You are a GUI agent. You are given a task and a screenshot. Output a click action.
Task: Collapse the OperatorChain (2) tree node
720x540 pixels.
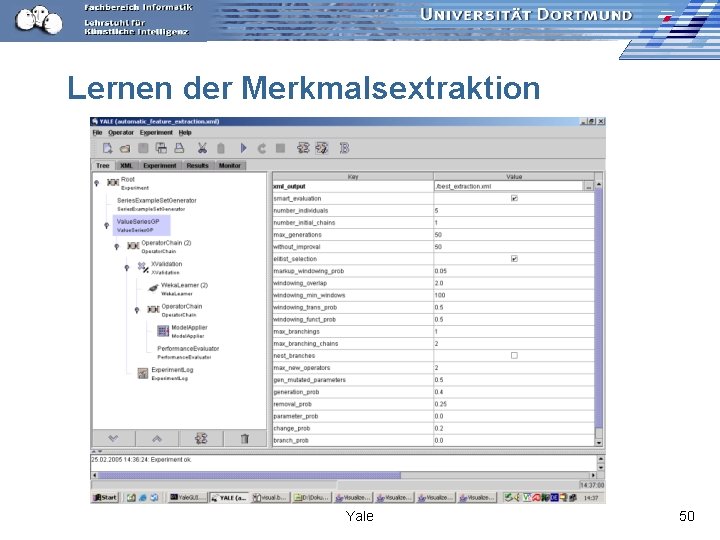[117, 247]
